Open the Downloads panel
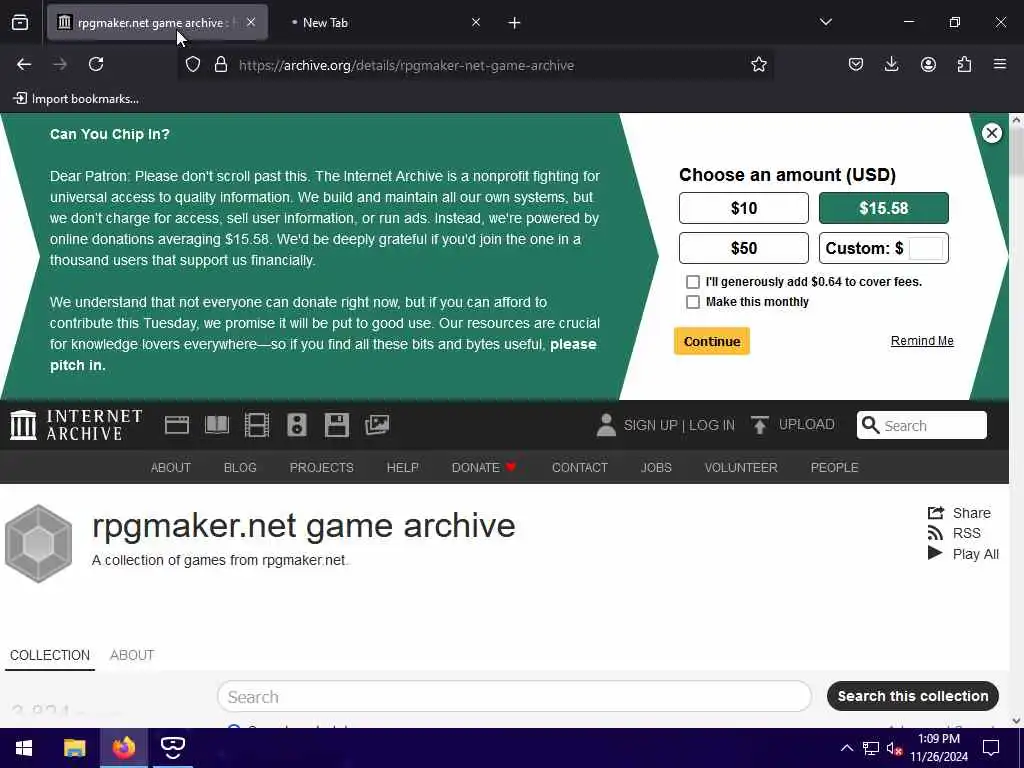The width and height of the screenshot is (1024, 768). (x=891, y=64)
